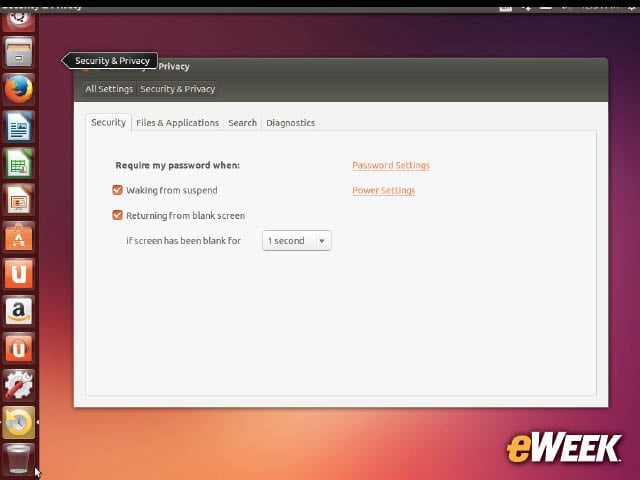Open the Password Settings link
This screenshot has height=480, width=640.
391,165
